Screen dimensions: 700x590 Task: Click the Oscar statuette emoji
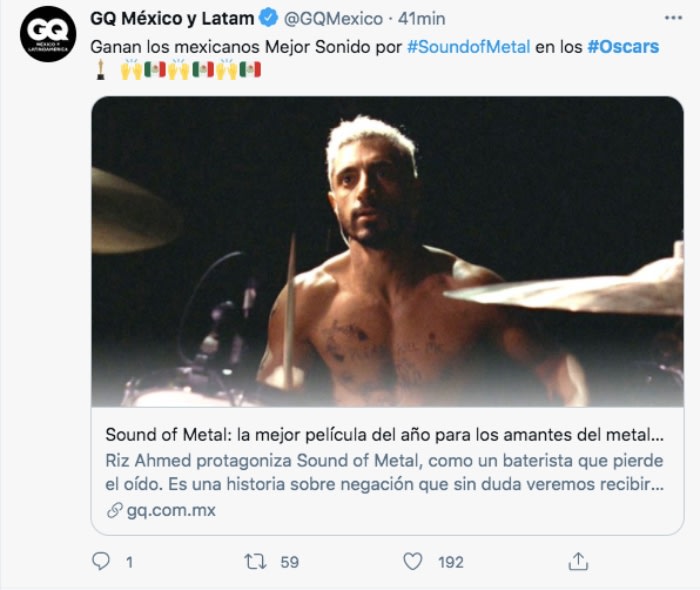100,70
